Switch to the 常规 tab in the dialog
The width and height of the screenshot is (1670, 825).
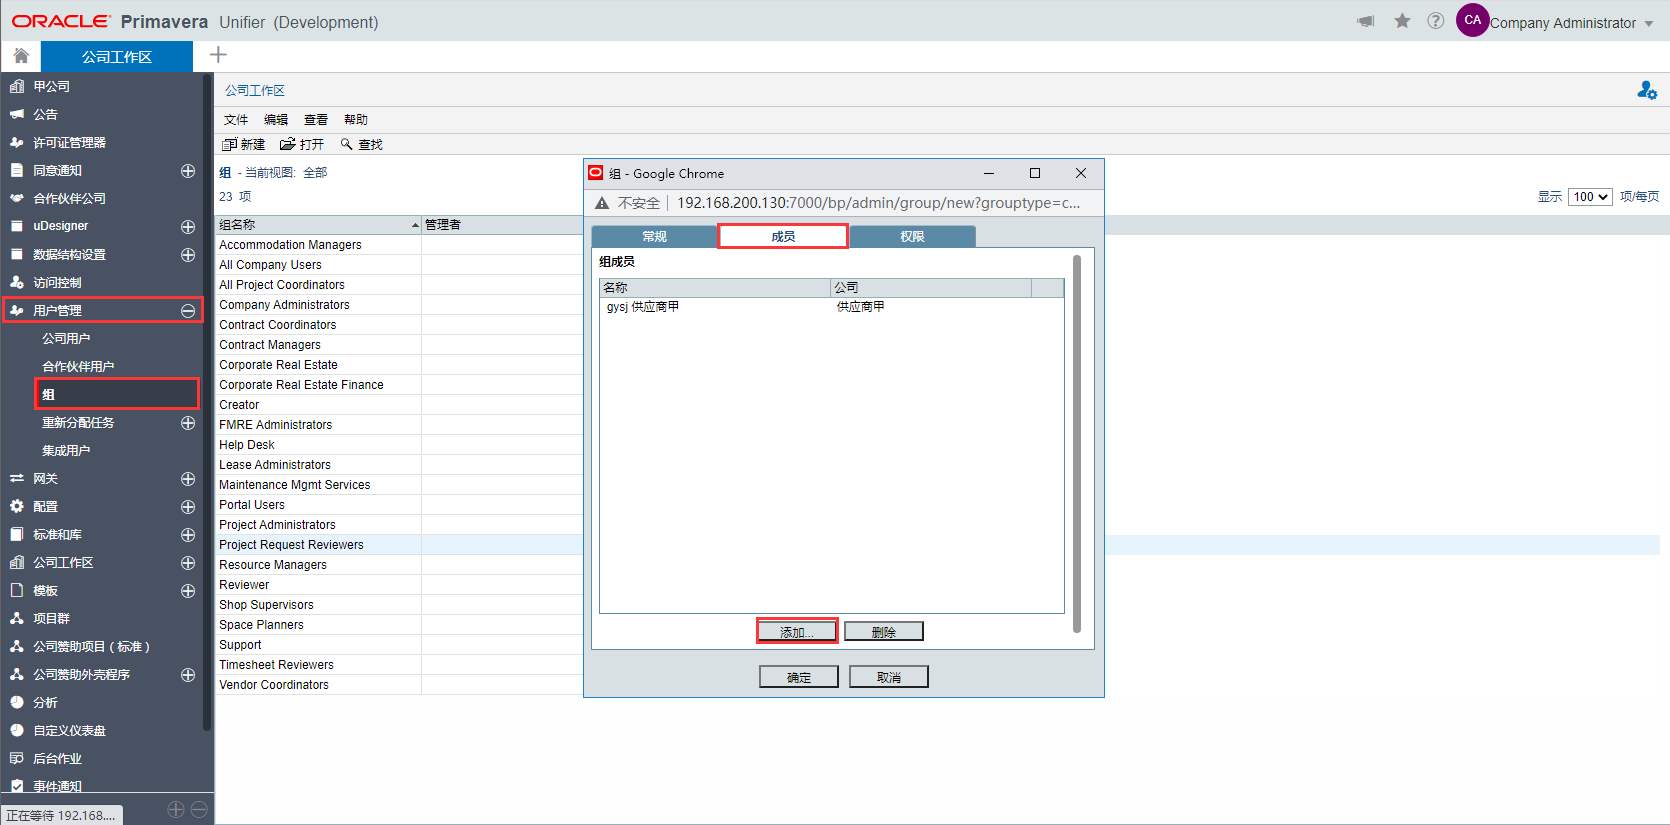[654, 236]
